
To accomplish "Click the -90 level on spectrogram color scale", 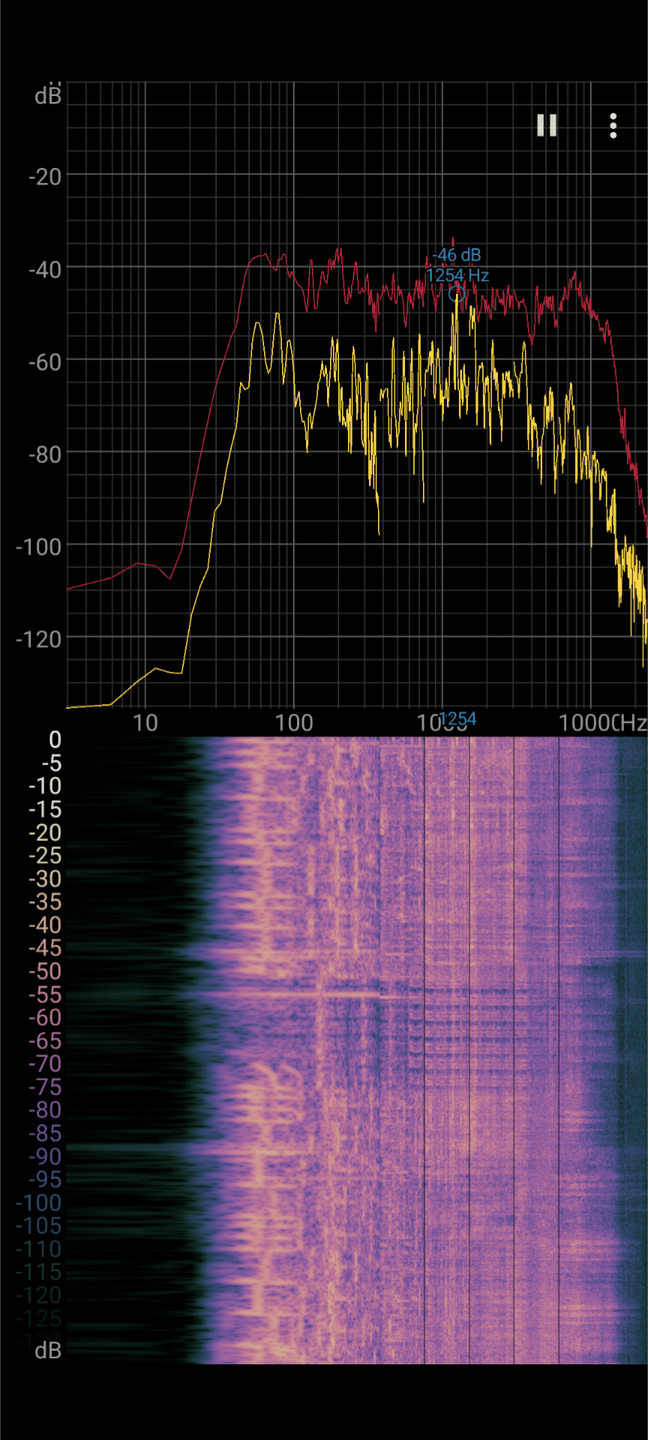I will click(x=45, y=1157).
